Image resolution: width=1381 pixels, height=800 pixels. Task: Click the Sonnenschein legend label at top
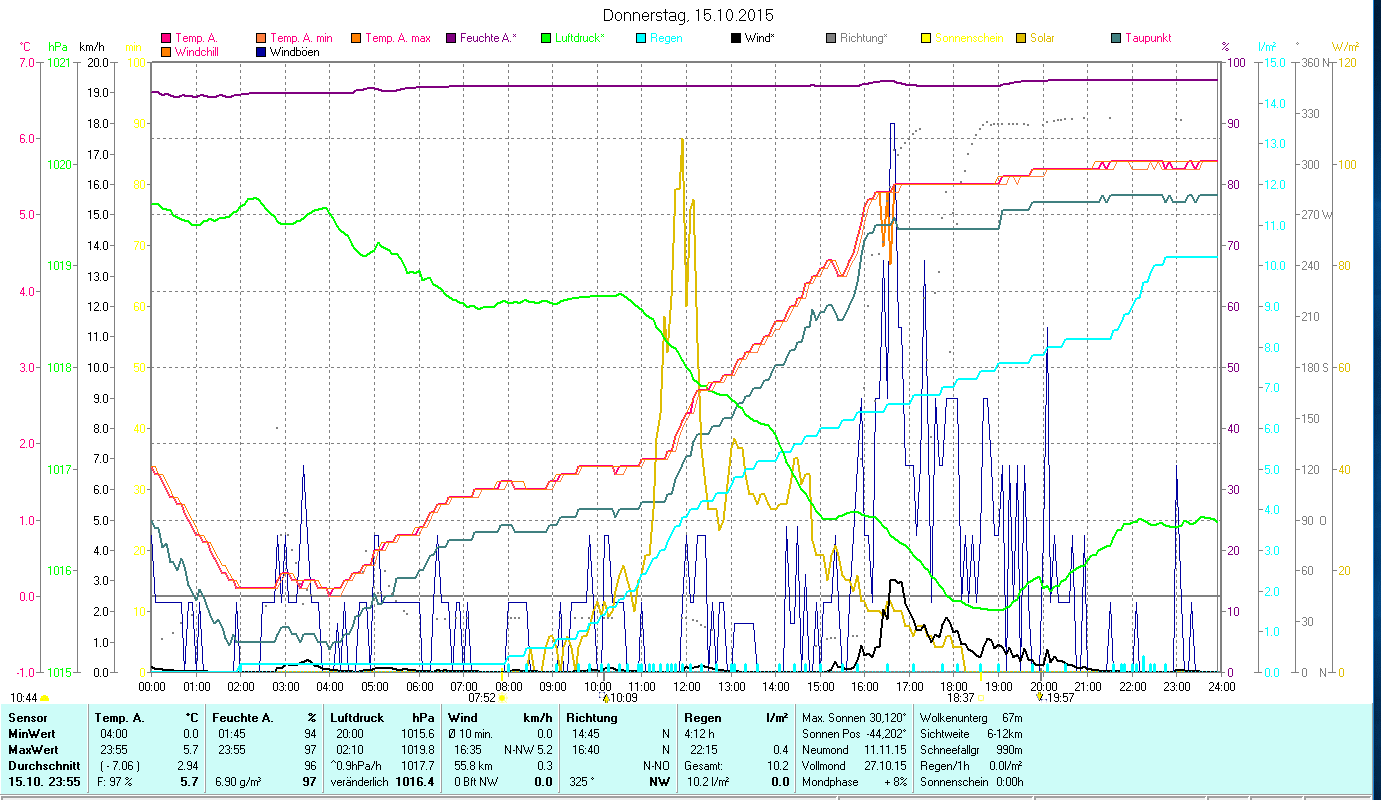point(969,38)
